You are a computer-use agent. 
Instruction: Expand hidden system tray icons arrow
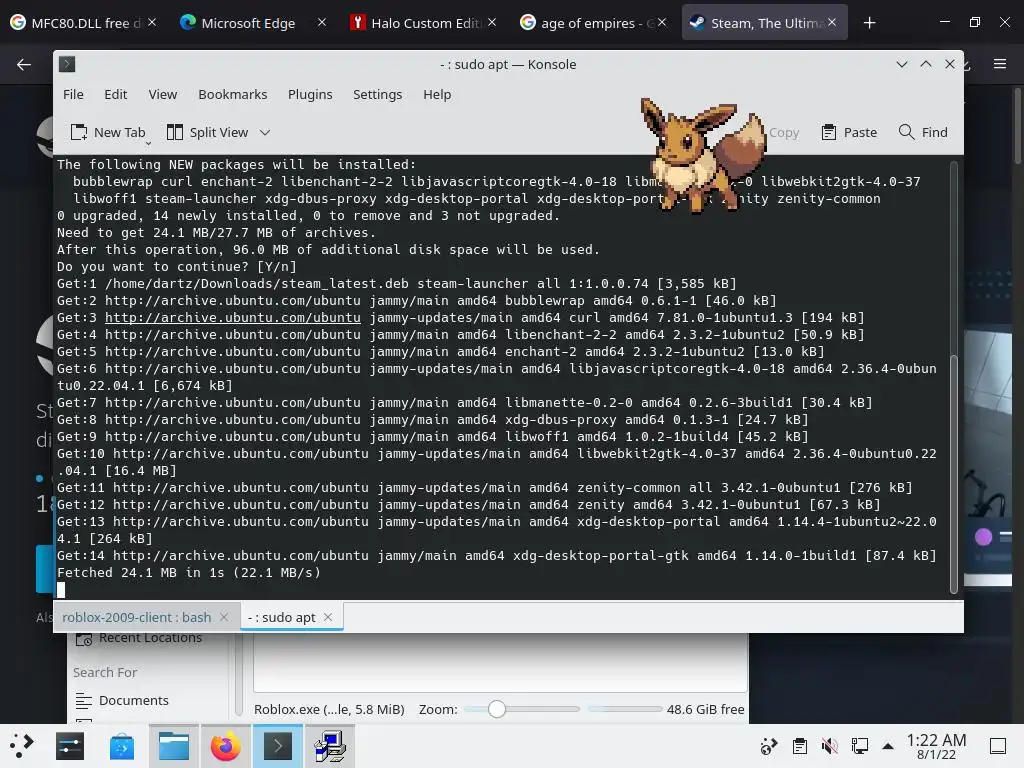tap(888, 746)
